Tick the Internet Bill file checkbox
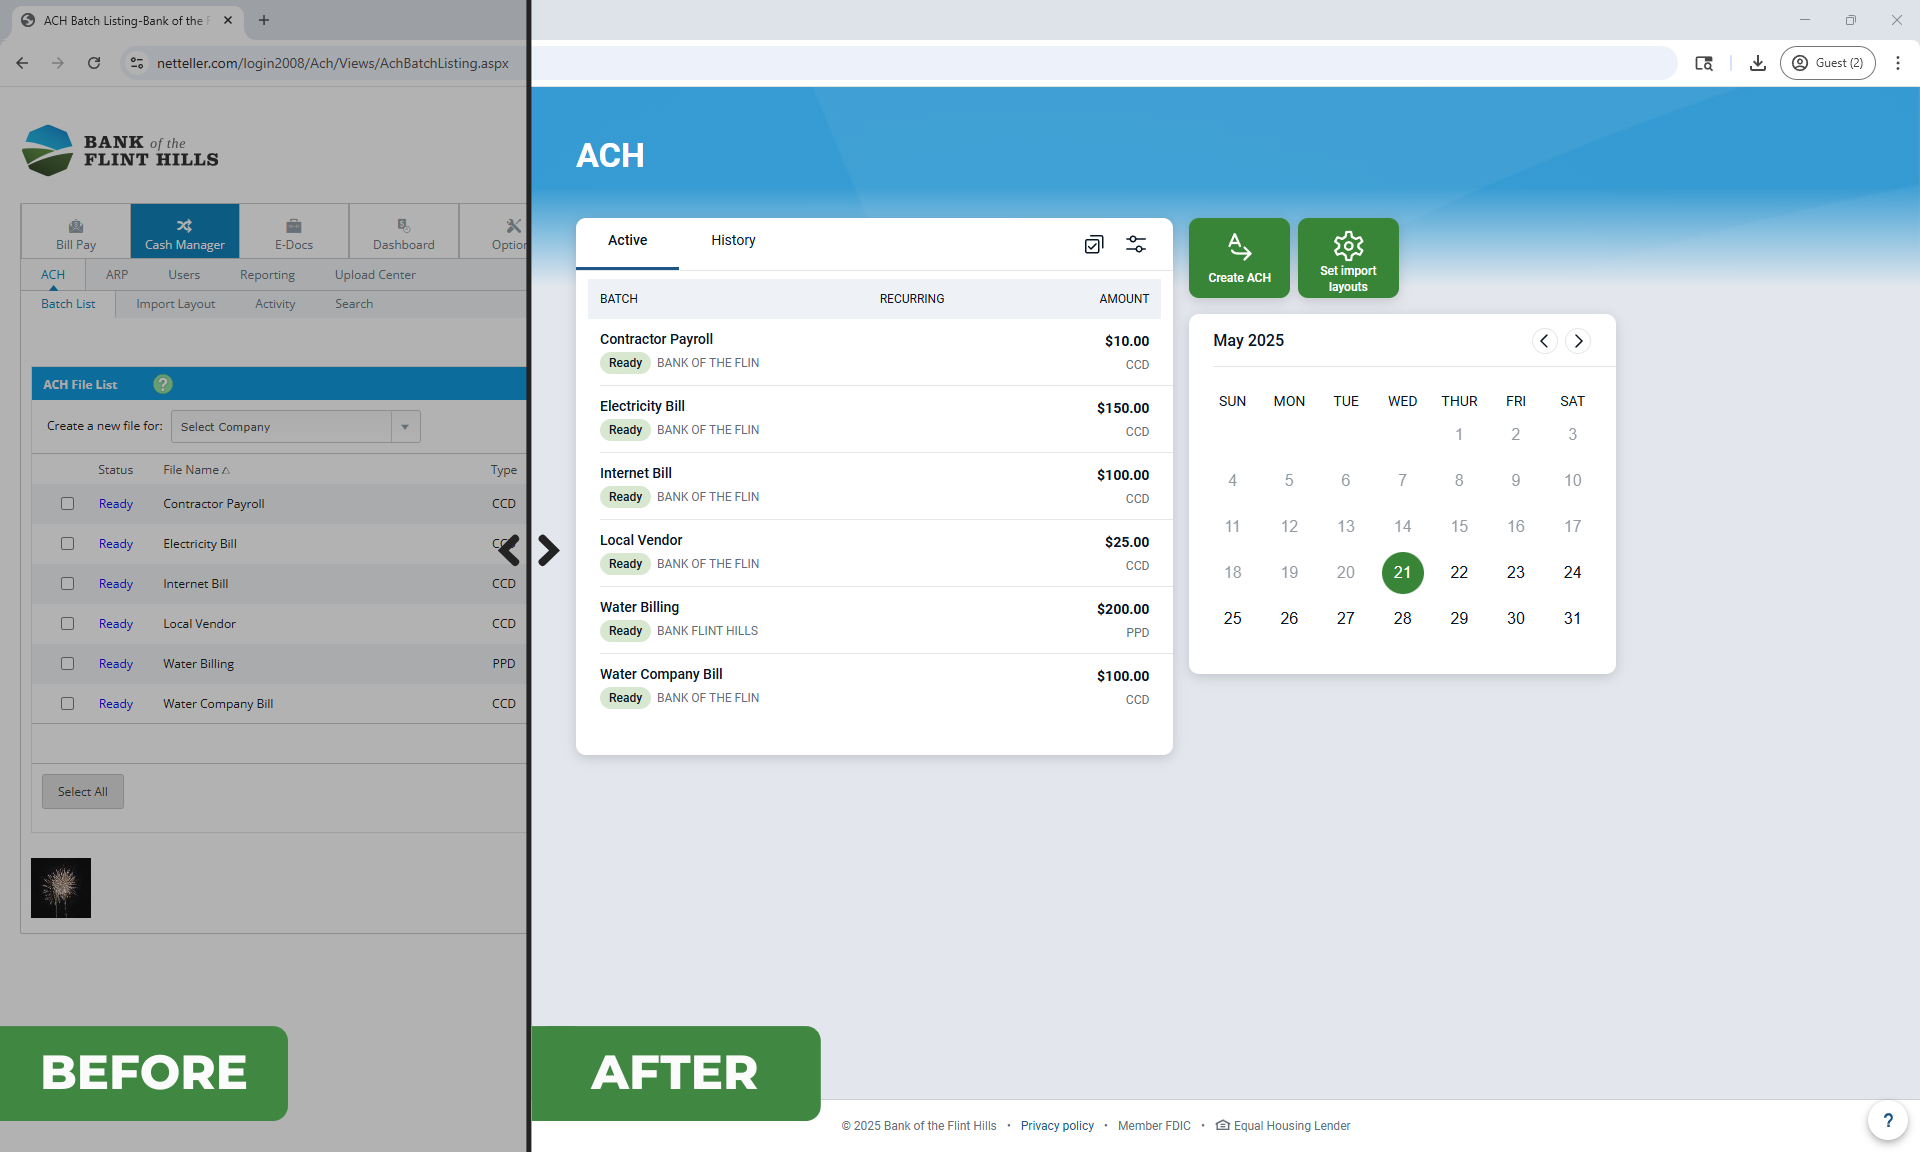This screenshot has height=1152, width=1920. pos(67,584)
